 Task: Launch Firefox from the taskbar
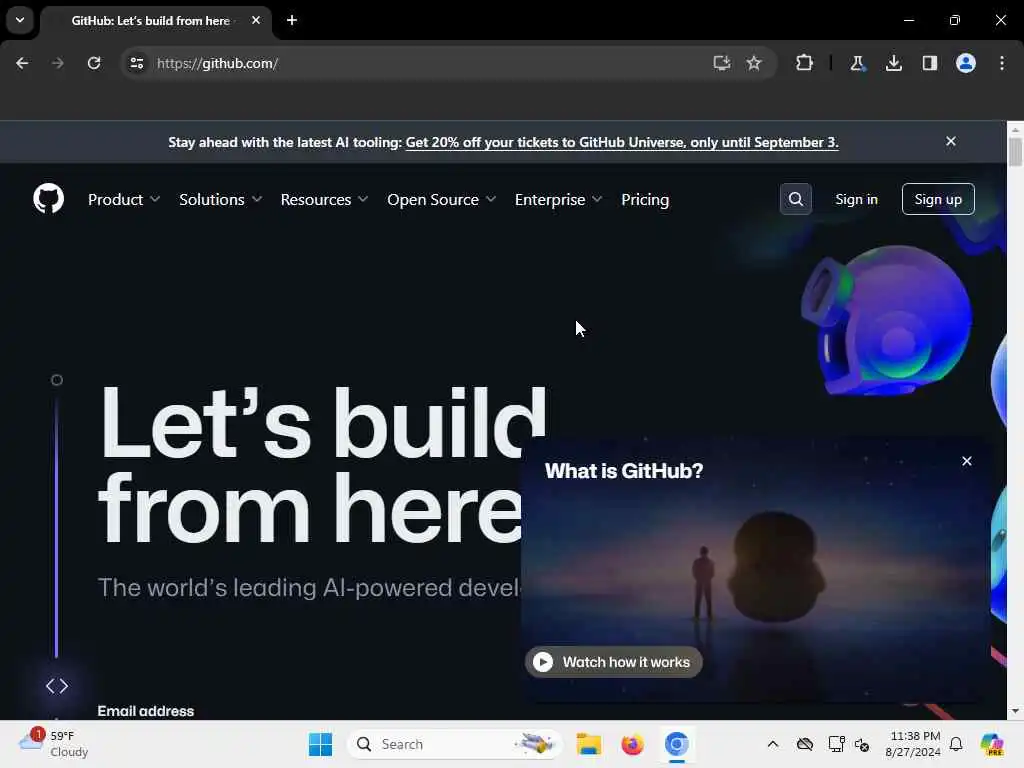coord(632,744)
